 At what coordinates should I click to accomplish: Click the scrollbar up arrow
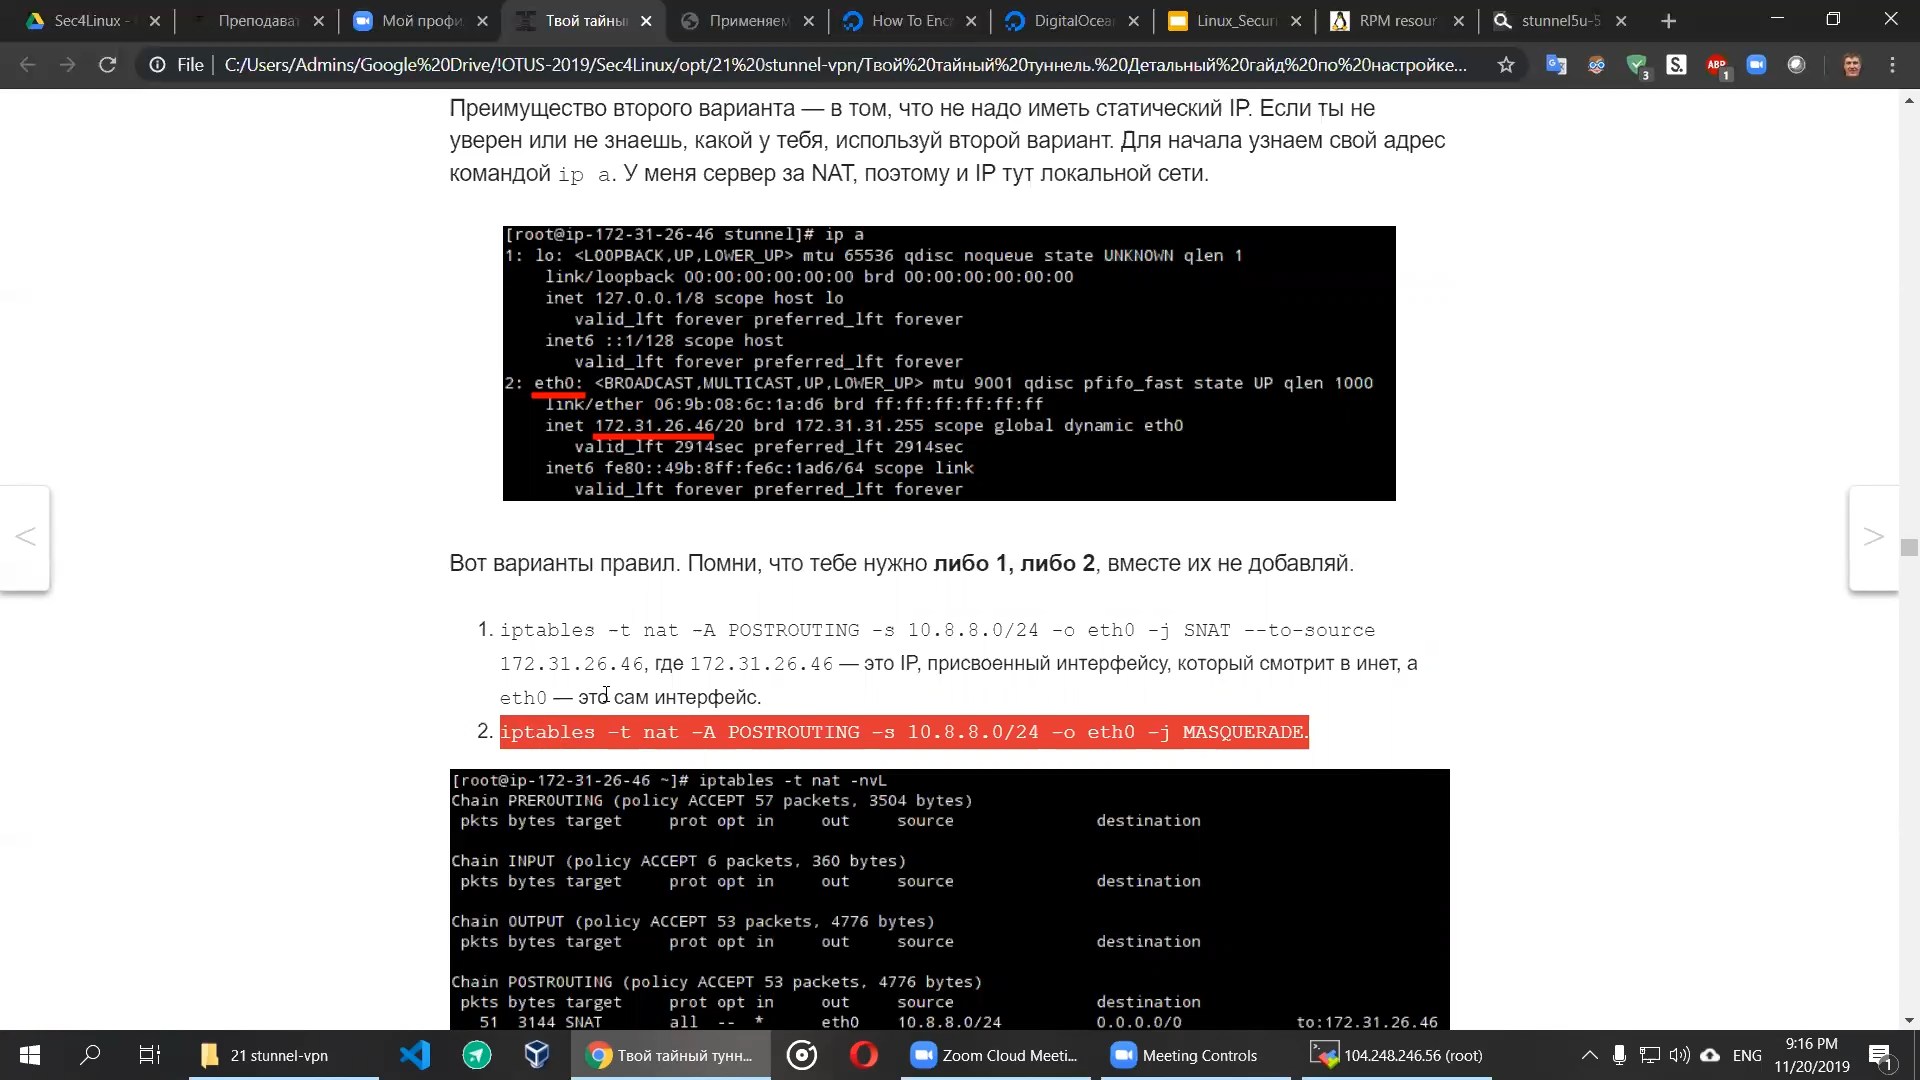click(1909, 100)
